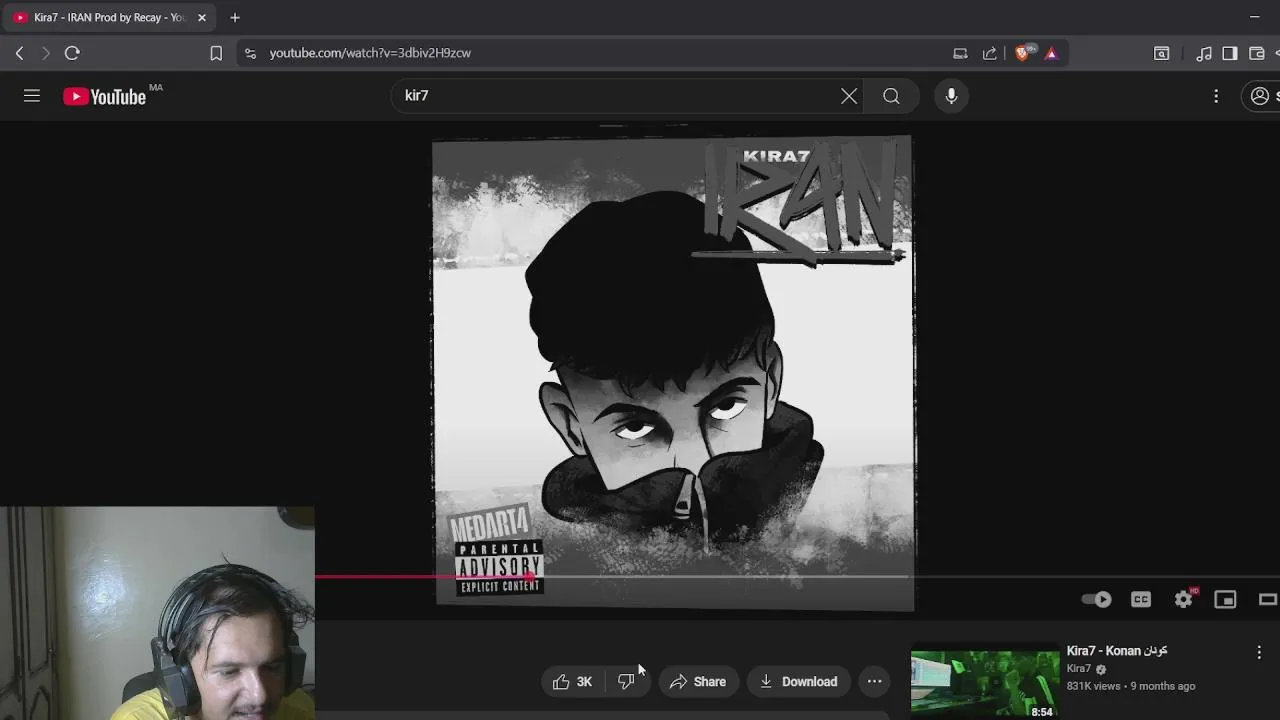This screenshot has width=1280, height=720.
Task: Open more actions menu beside Download
Action: 874,682
